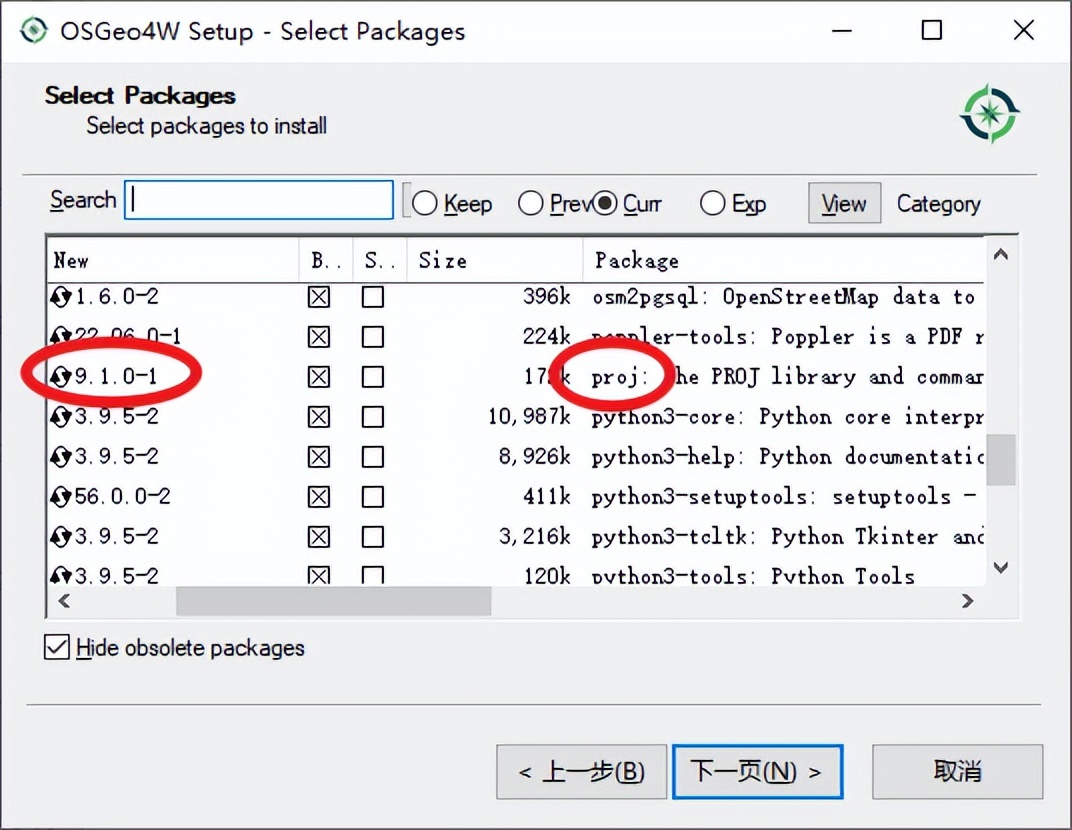The height and width of the screenshot is (830, 1072).
Task: Click the View button
Action: pos(844,203)
